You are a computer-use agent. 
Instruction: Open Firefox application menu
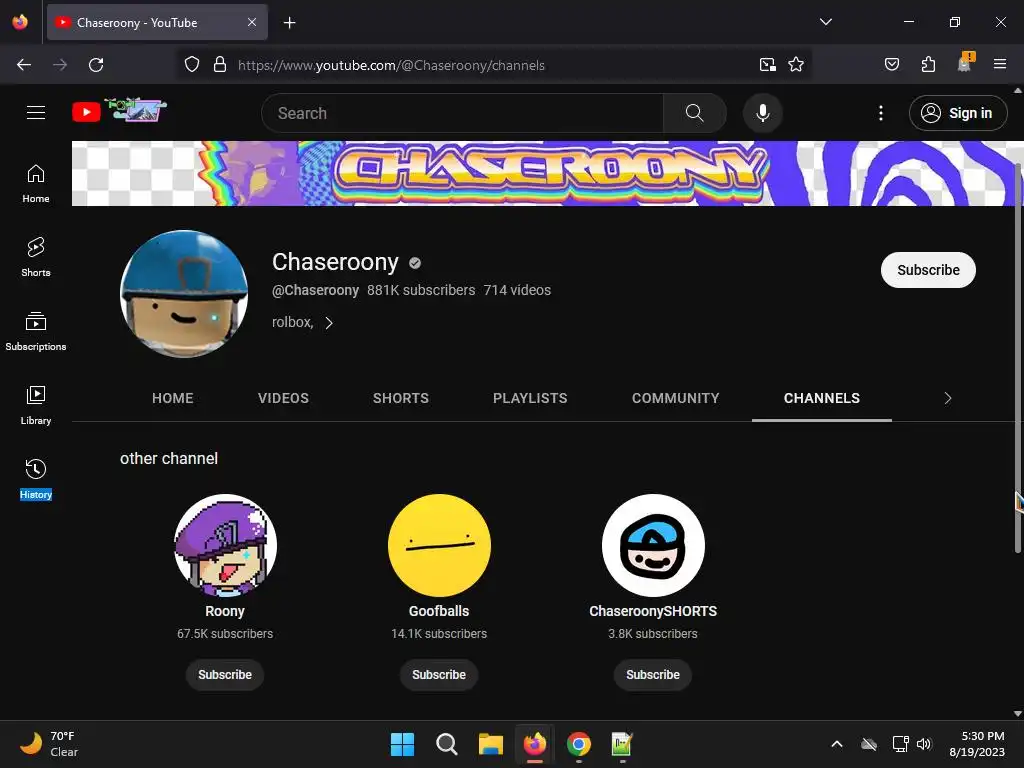point(1000,65)
